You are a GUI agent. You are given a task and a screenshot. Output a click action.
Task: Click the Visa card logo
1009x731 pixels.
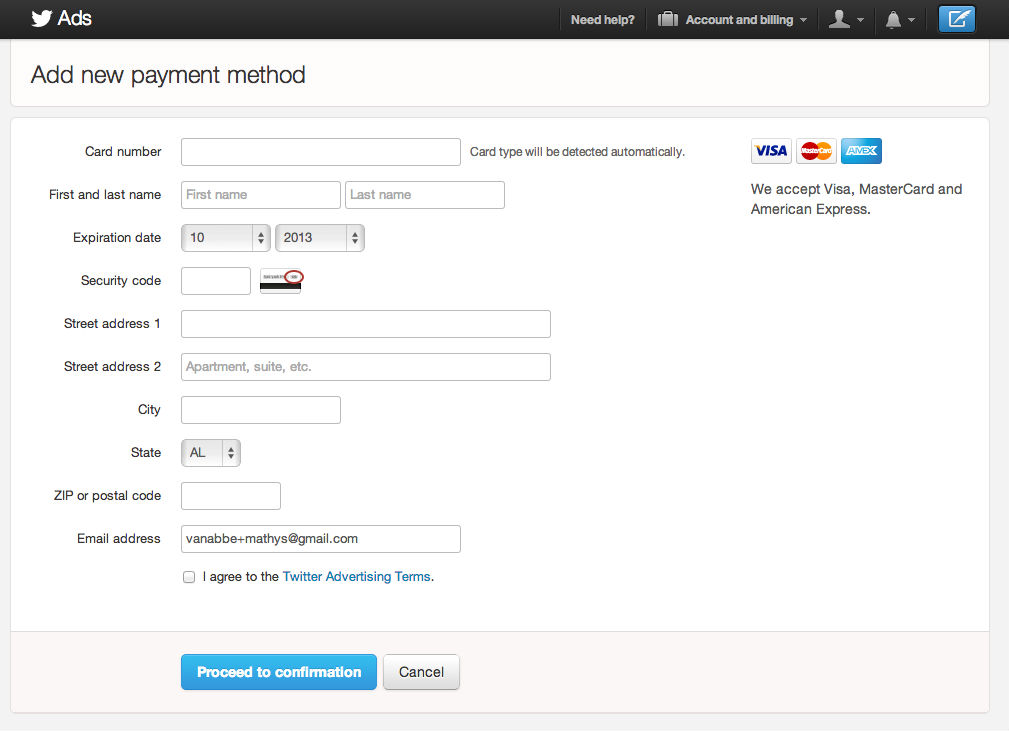(771, 151)
